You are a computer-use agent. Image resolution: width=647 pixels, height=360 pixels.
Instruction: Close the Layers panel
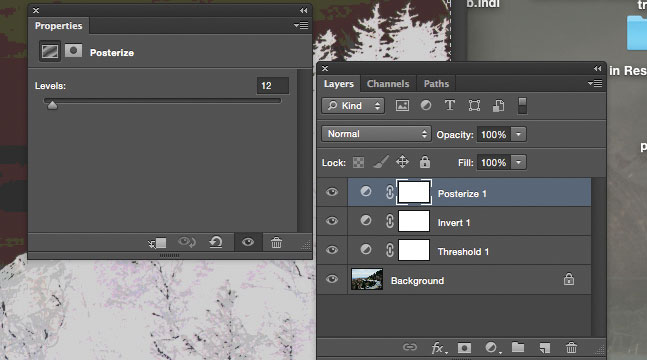(325, 69)
